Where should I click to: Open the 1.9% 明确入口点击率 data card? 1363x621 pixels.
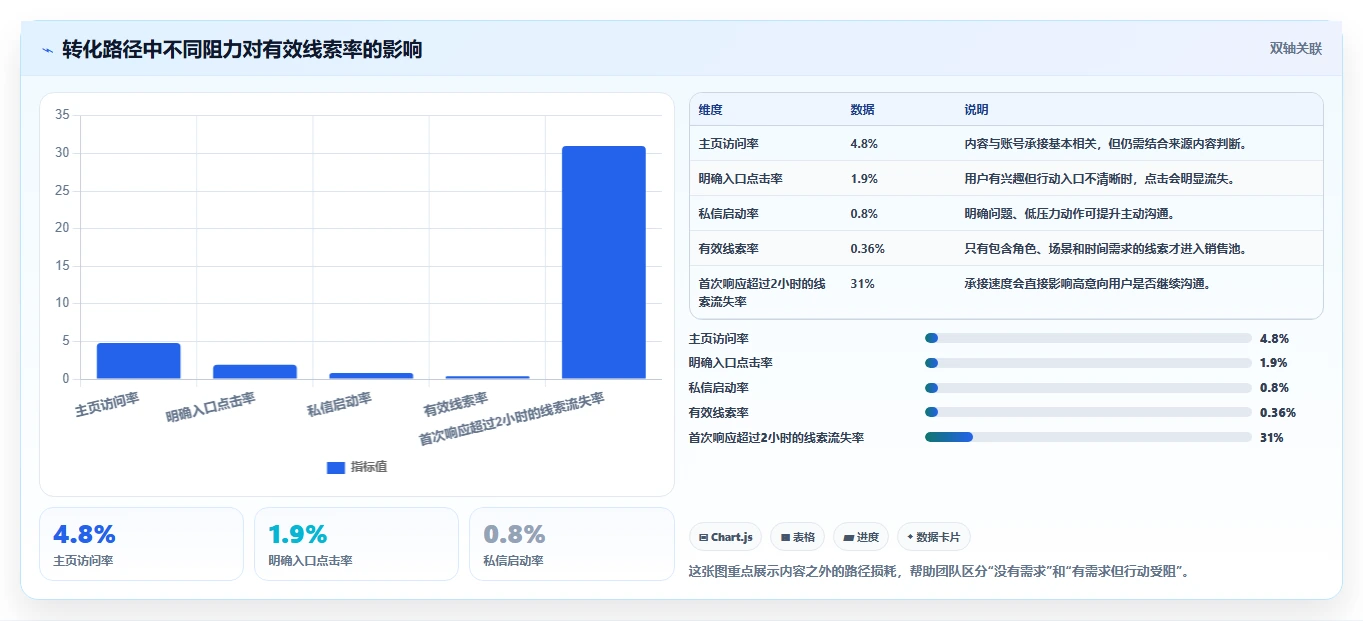tap(356, 544)
